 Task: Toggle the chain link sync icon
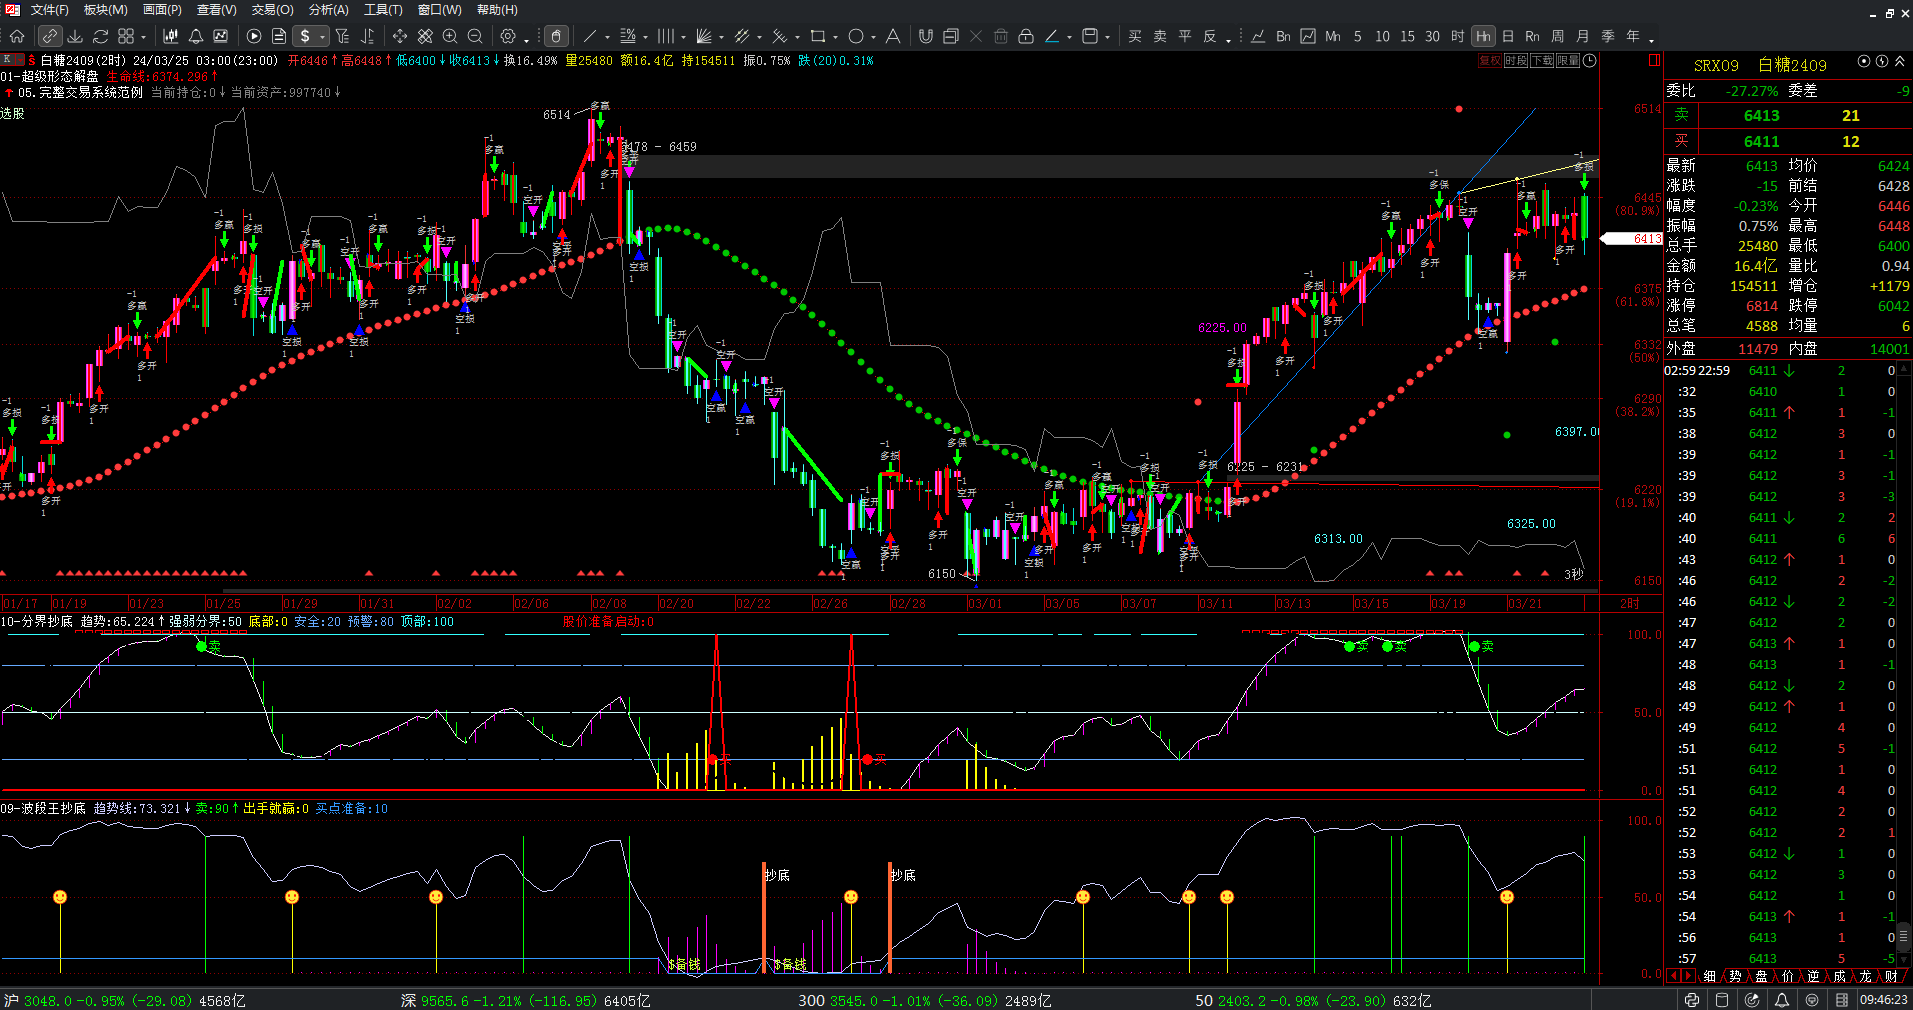[49, 36]
